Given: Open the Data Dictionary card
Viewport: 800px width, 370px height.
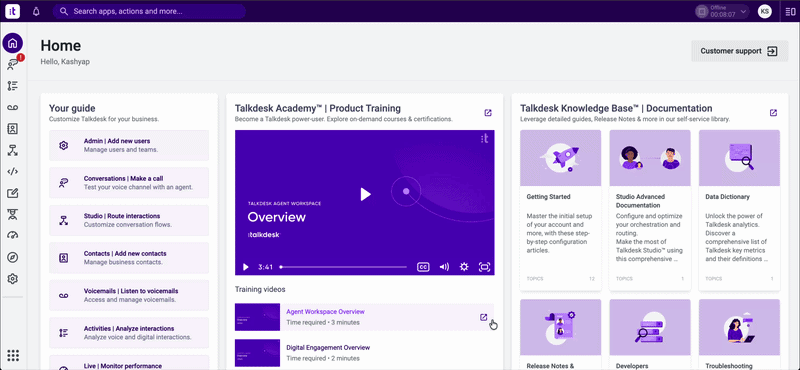Looking at the screenshot, I should (739, 210).
